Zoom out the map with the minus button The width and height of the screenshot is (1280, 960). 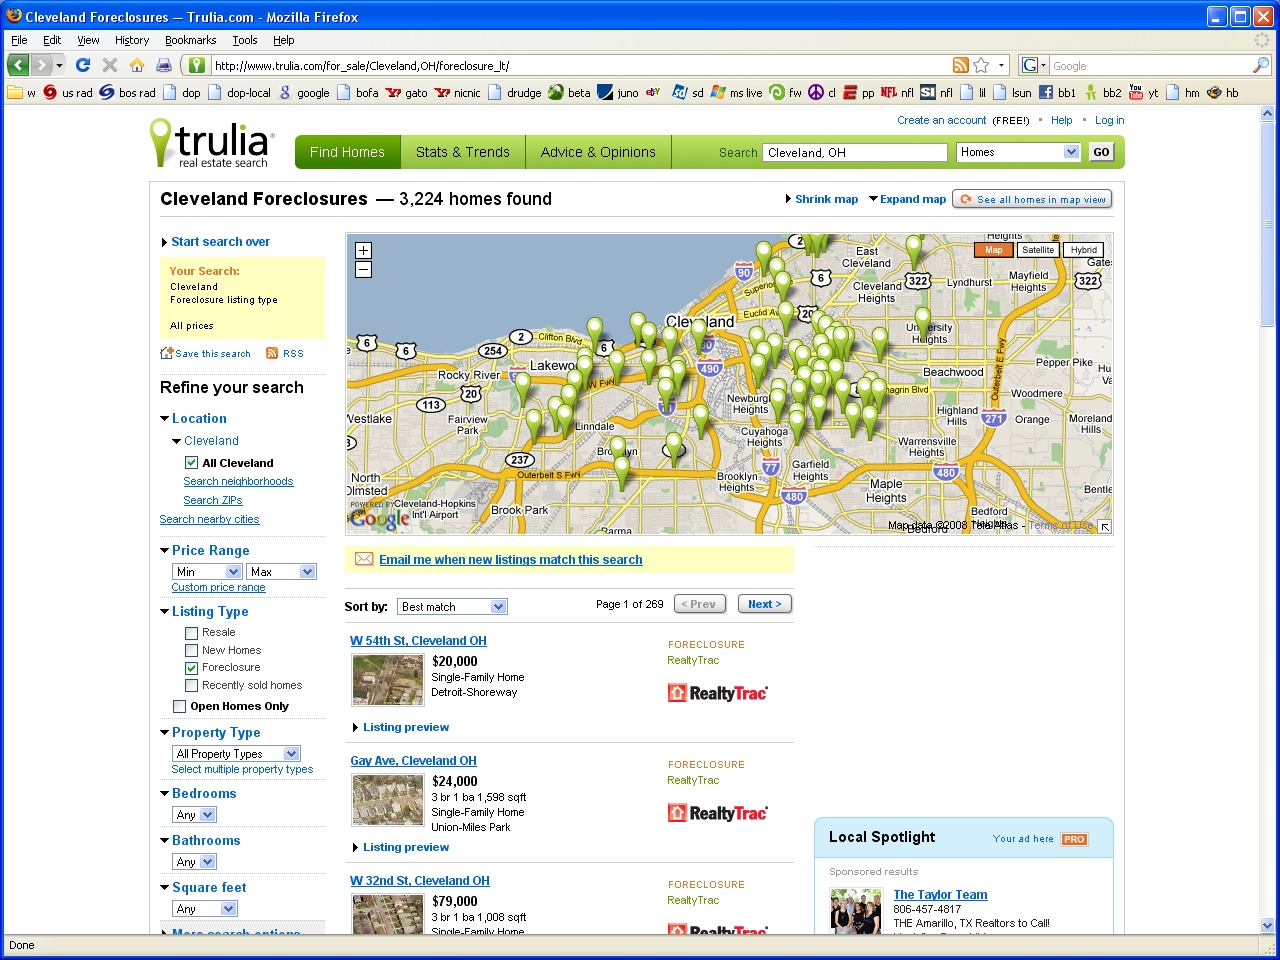[x=363, y=269]
